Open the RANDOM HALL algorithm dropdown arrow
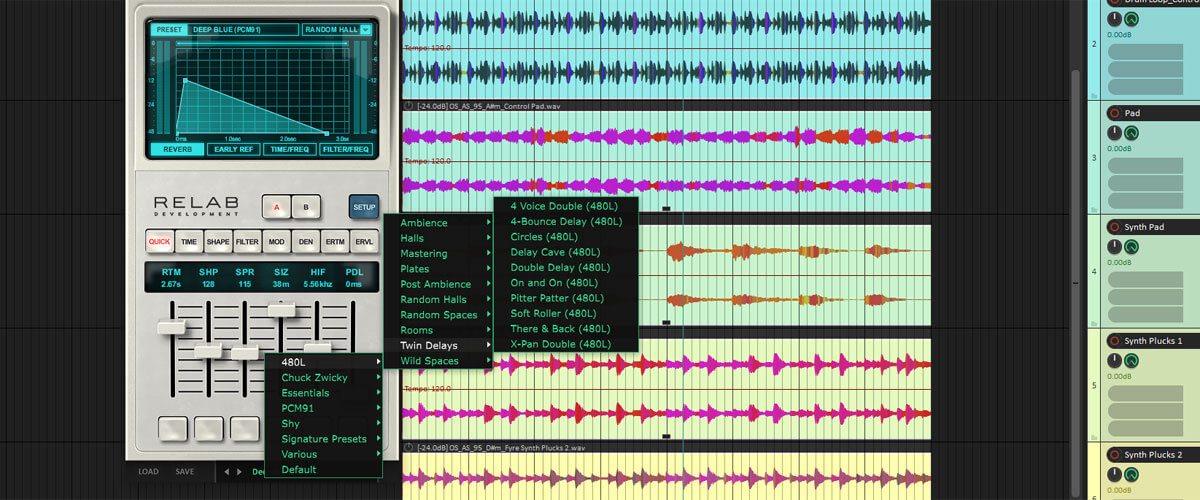 pos(365,30)
